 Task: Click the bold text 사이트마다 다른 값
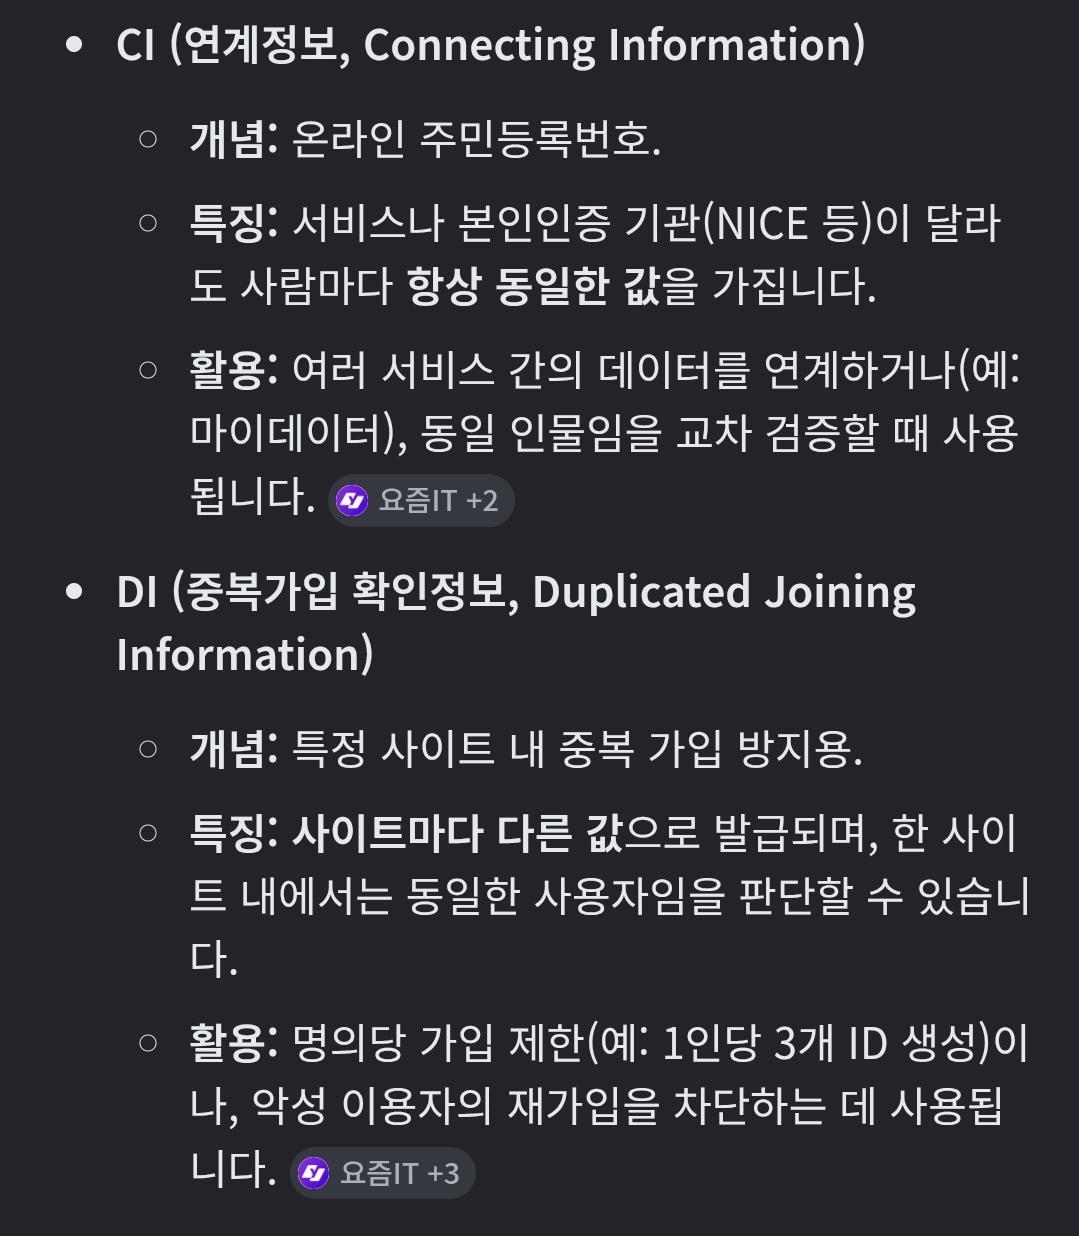coord(457,833)
